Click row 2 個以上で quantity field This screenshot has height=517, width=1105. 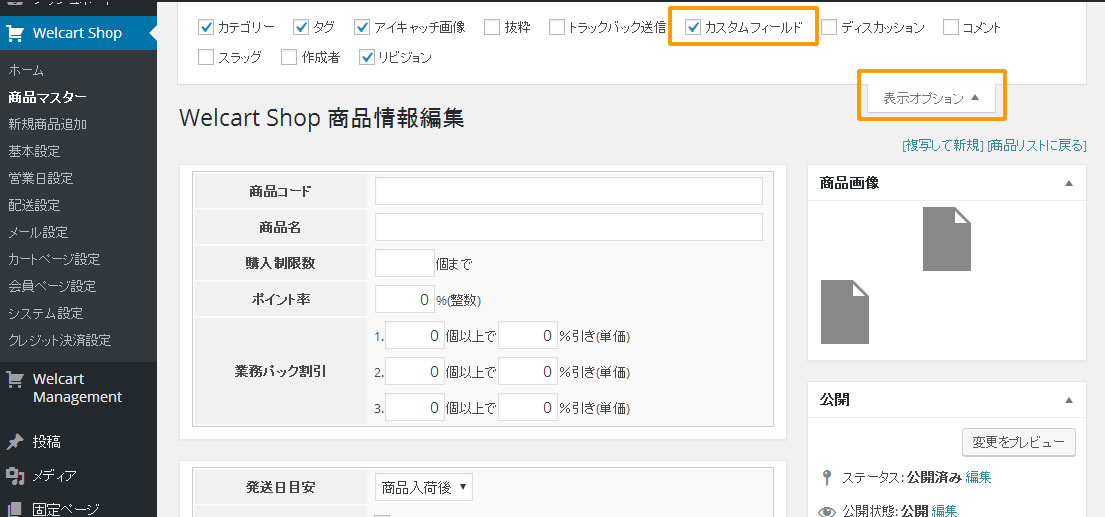click(x=415, y=372)
